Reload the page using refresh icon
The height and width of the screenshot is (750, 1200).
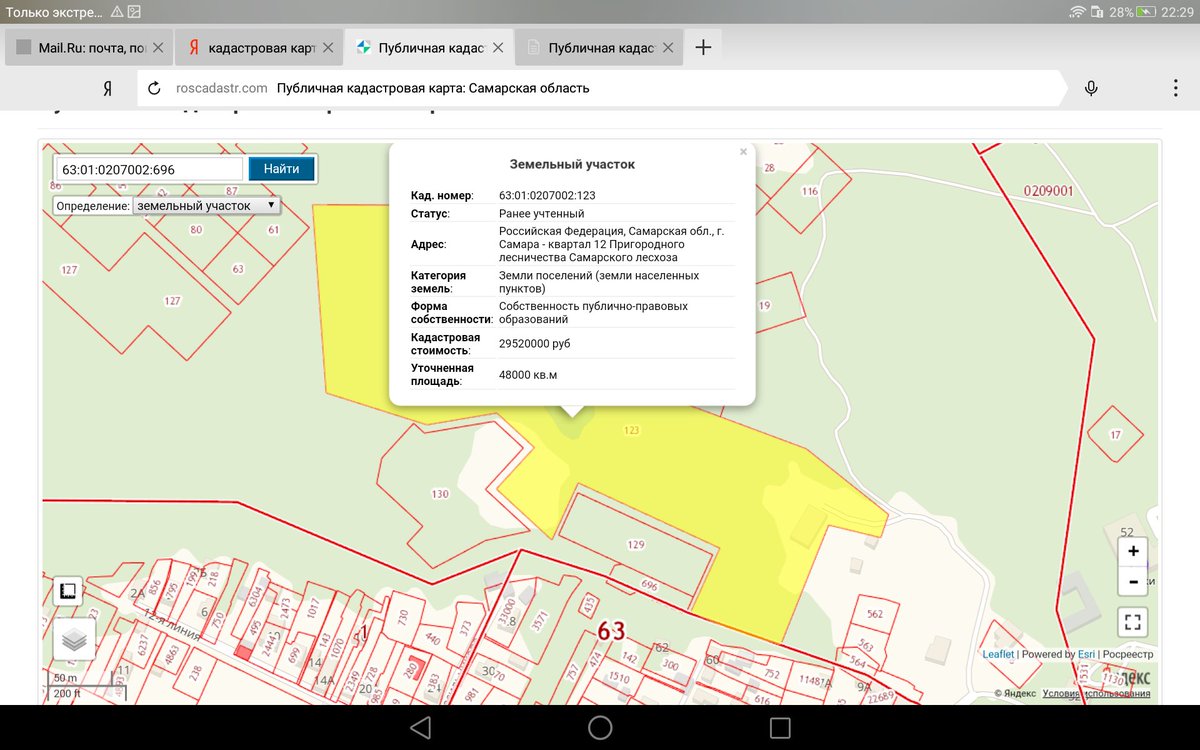pos(154,88)
